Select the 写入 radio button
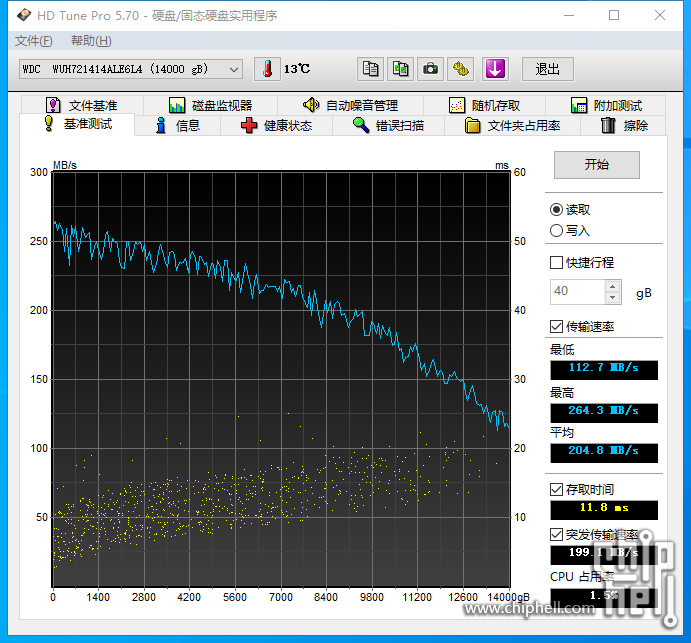Screen dimensions: 691x643 pyautogui.click(x=557, y=230)
